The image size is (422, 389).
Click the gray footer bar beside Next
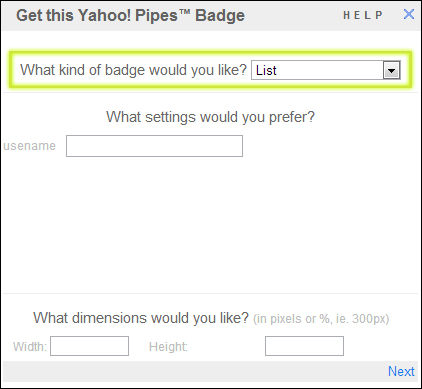(x=193, y=371)
